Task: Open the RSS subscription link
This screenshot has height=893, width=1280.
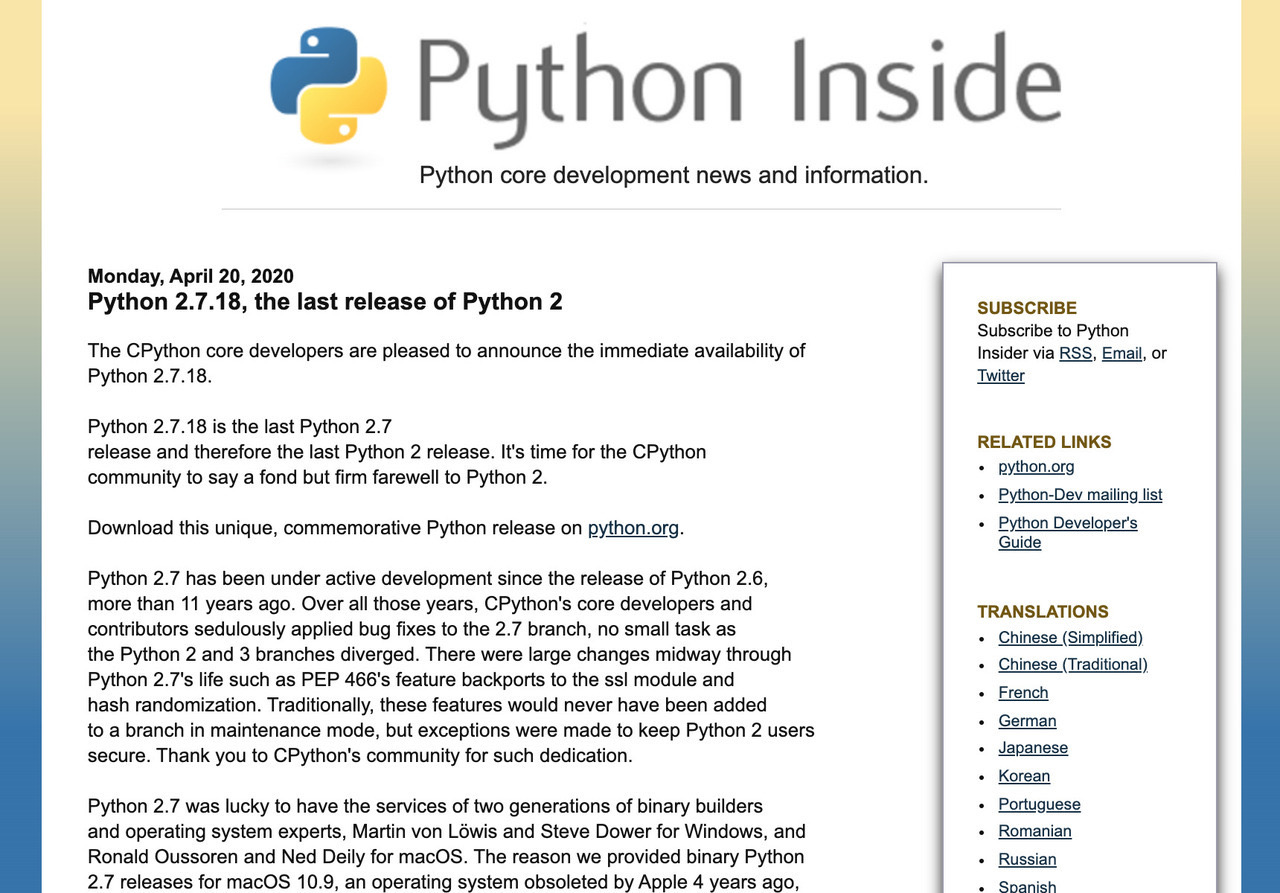Action: [1075, 353]
